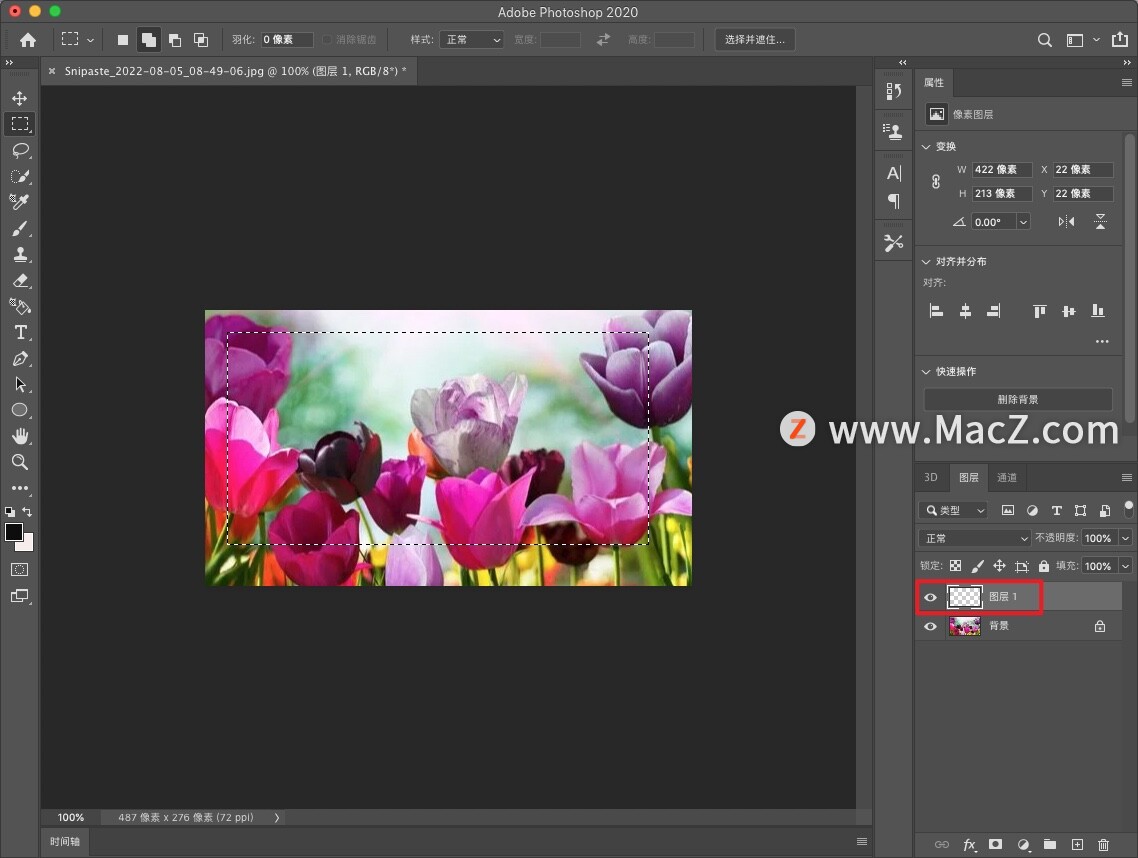
Task: Toggle visibility of the 背景 layer
Action: (x=930, y=626)
